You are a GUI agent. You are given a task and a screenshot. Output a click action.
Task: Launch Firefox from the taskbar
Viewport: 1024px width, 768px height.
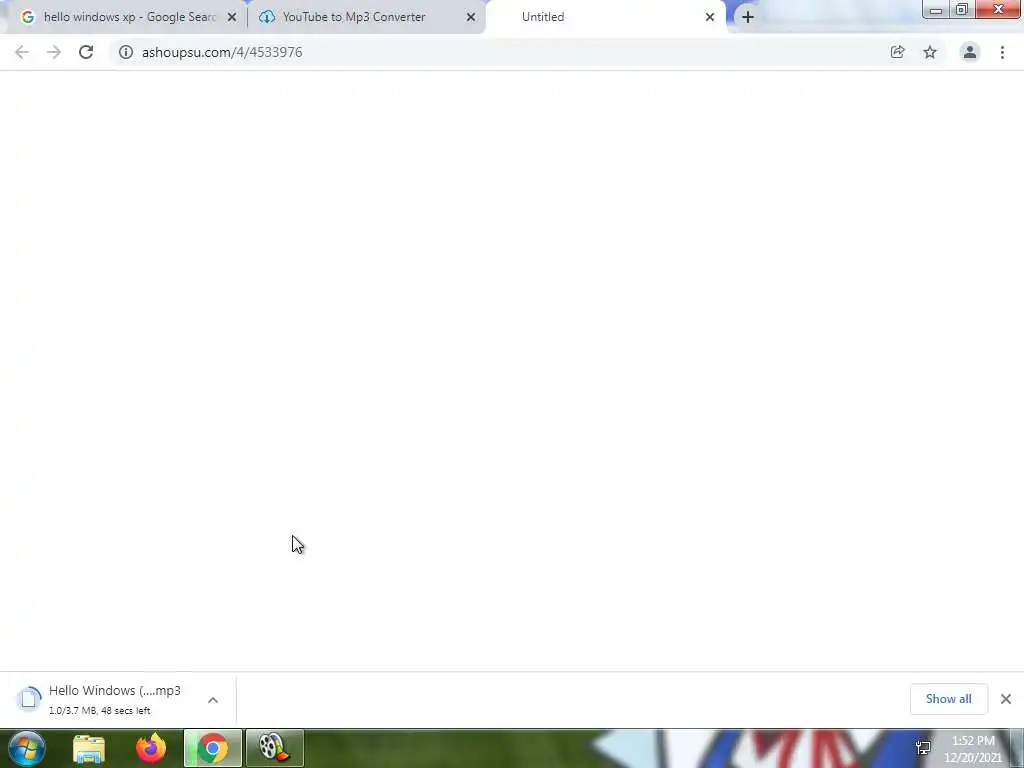[x=151, y=748]
